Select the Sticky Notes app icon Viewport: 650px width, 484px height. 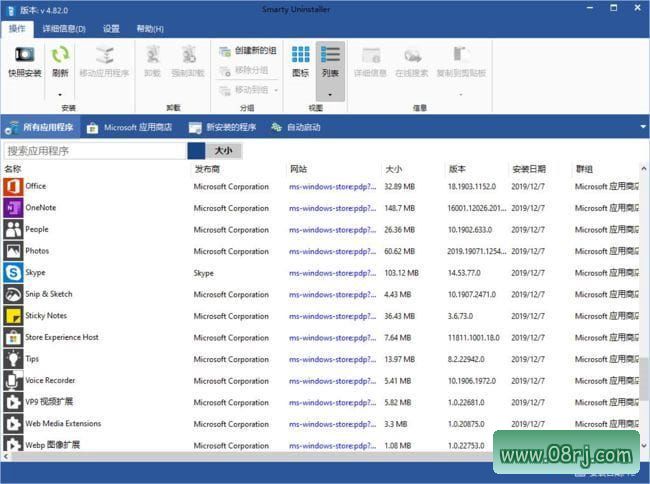tap(13, 316)
